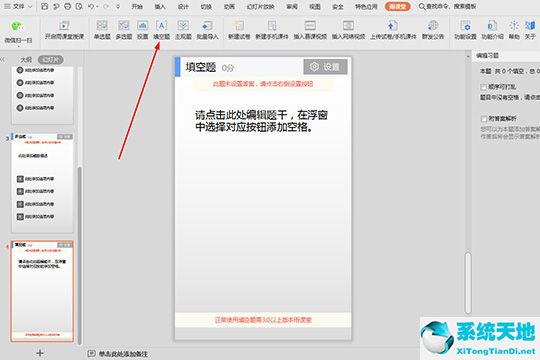Click the 0分 score label
This screenshot has width=540, height=360.
(x=228, y=68)
